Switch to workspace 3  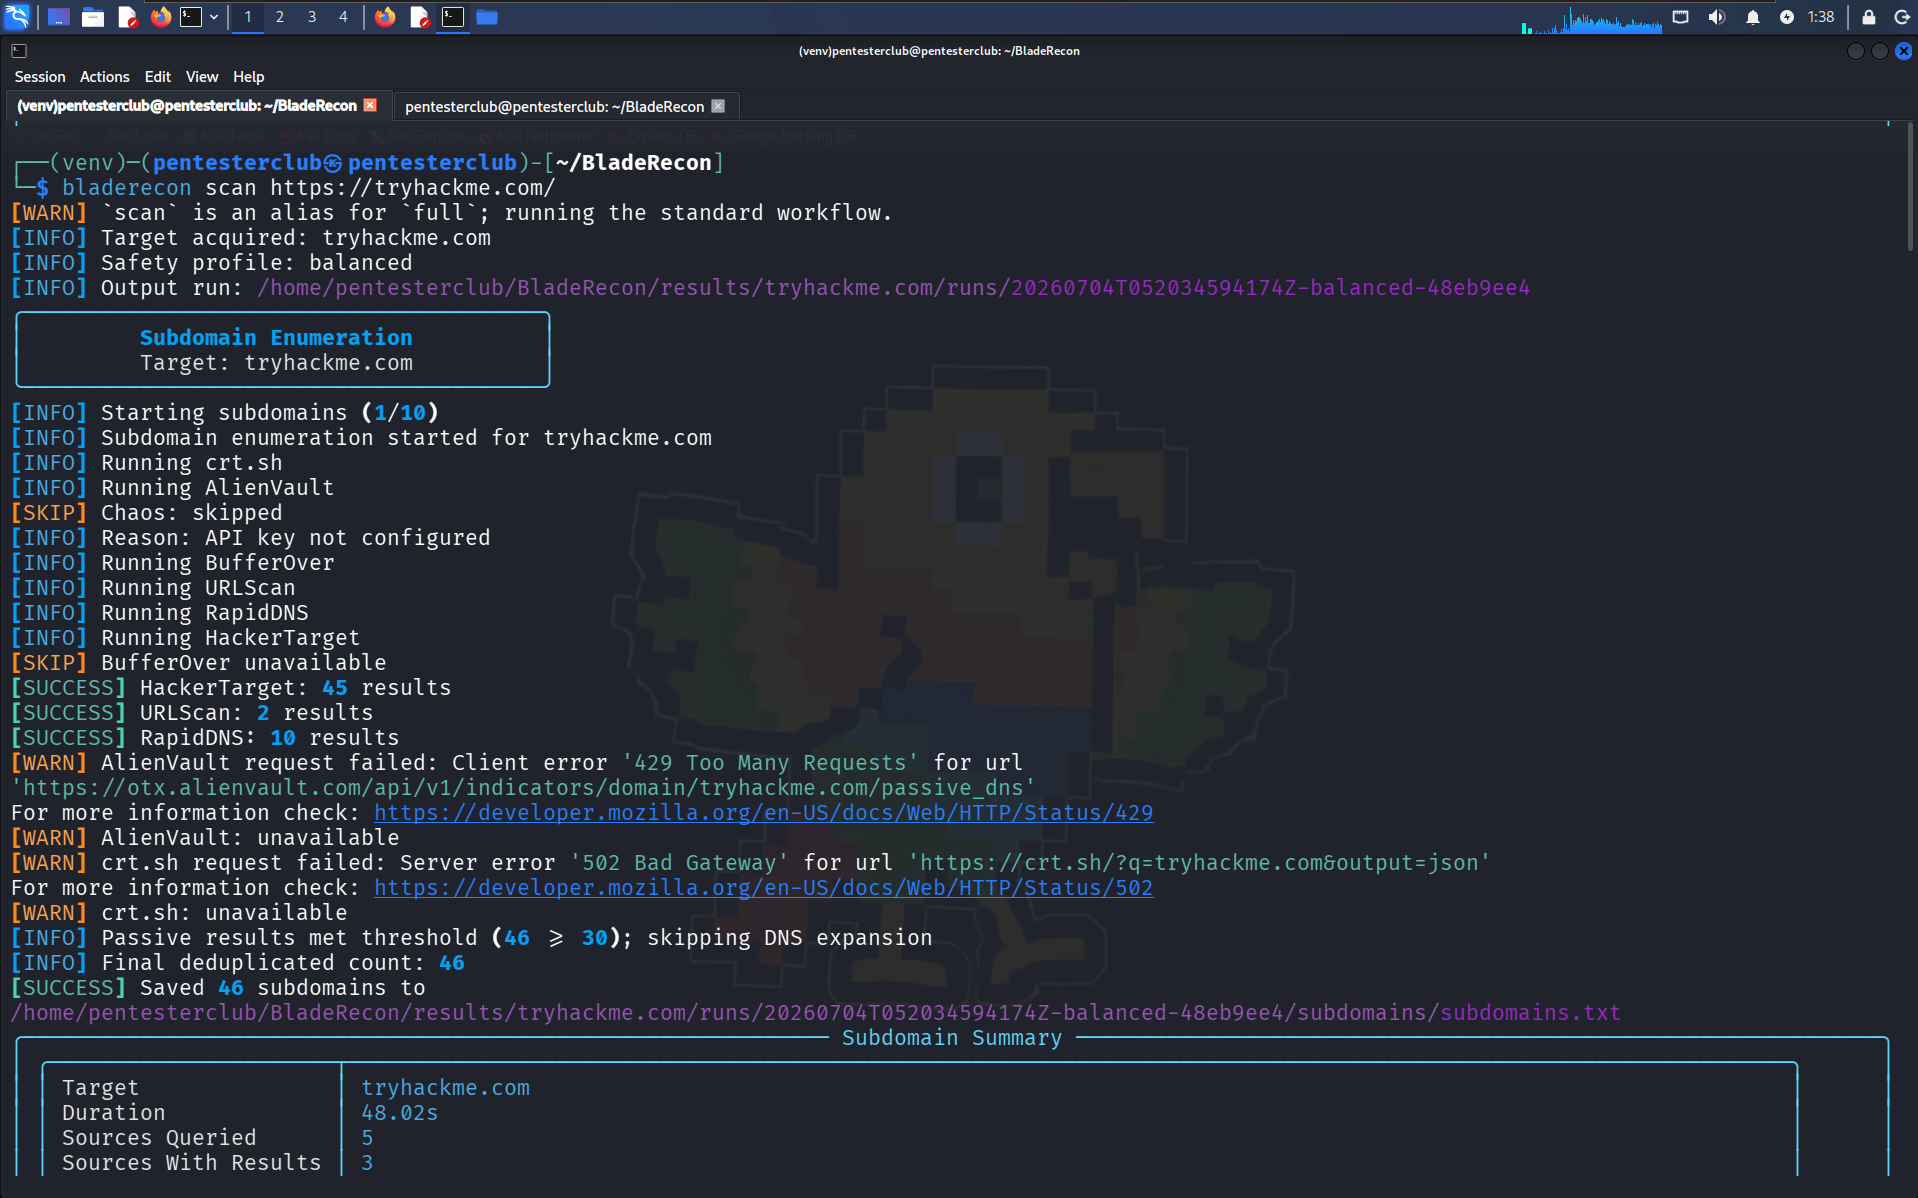tap(312, 17)
